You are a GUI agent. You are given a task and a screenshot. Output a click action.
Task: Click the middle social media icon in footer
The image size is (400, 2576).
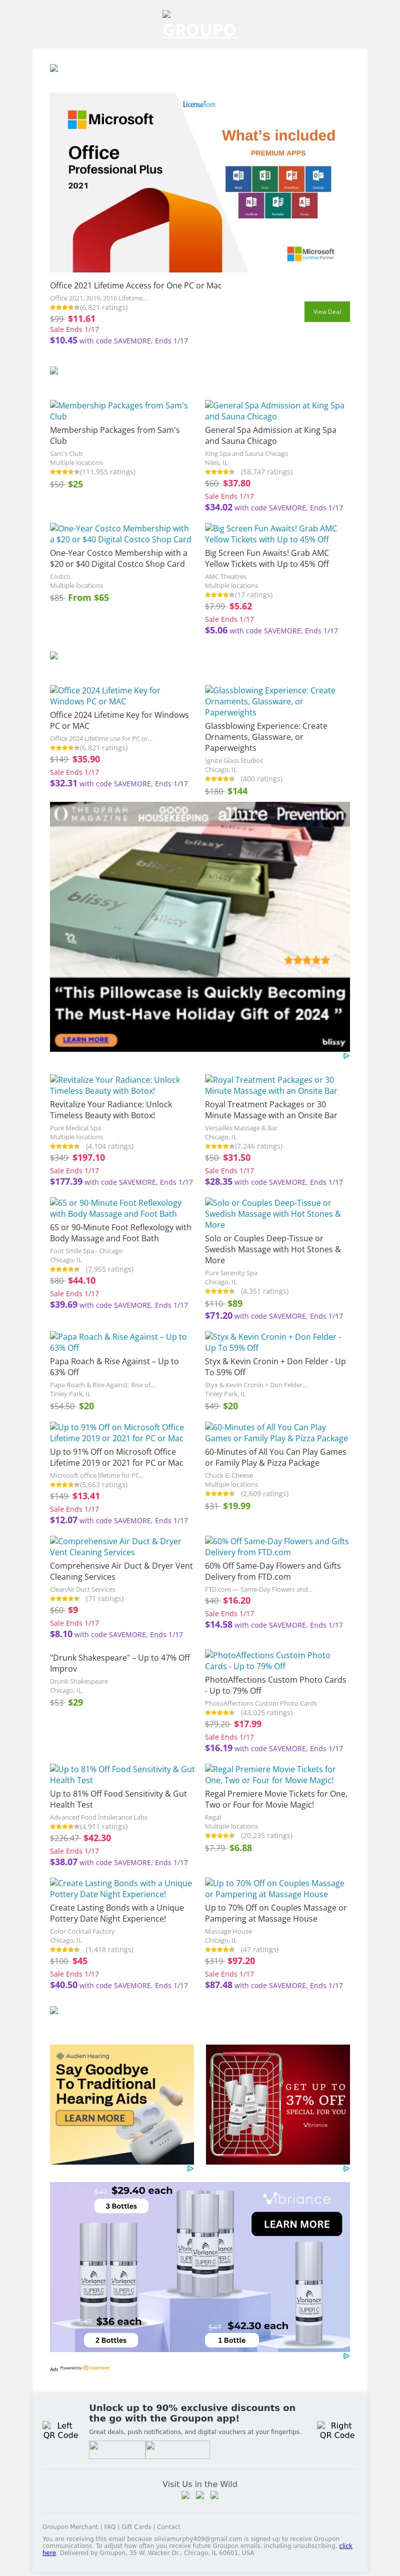(x=200, y=2496)
